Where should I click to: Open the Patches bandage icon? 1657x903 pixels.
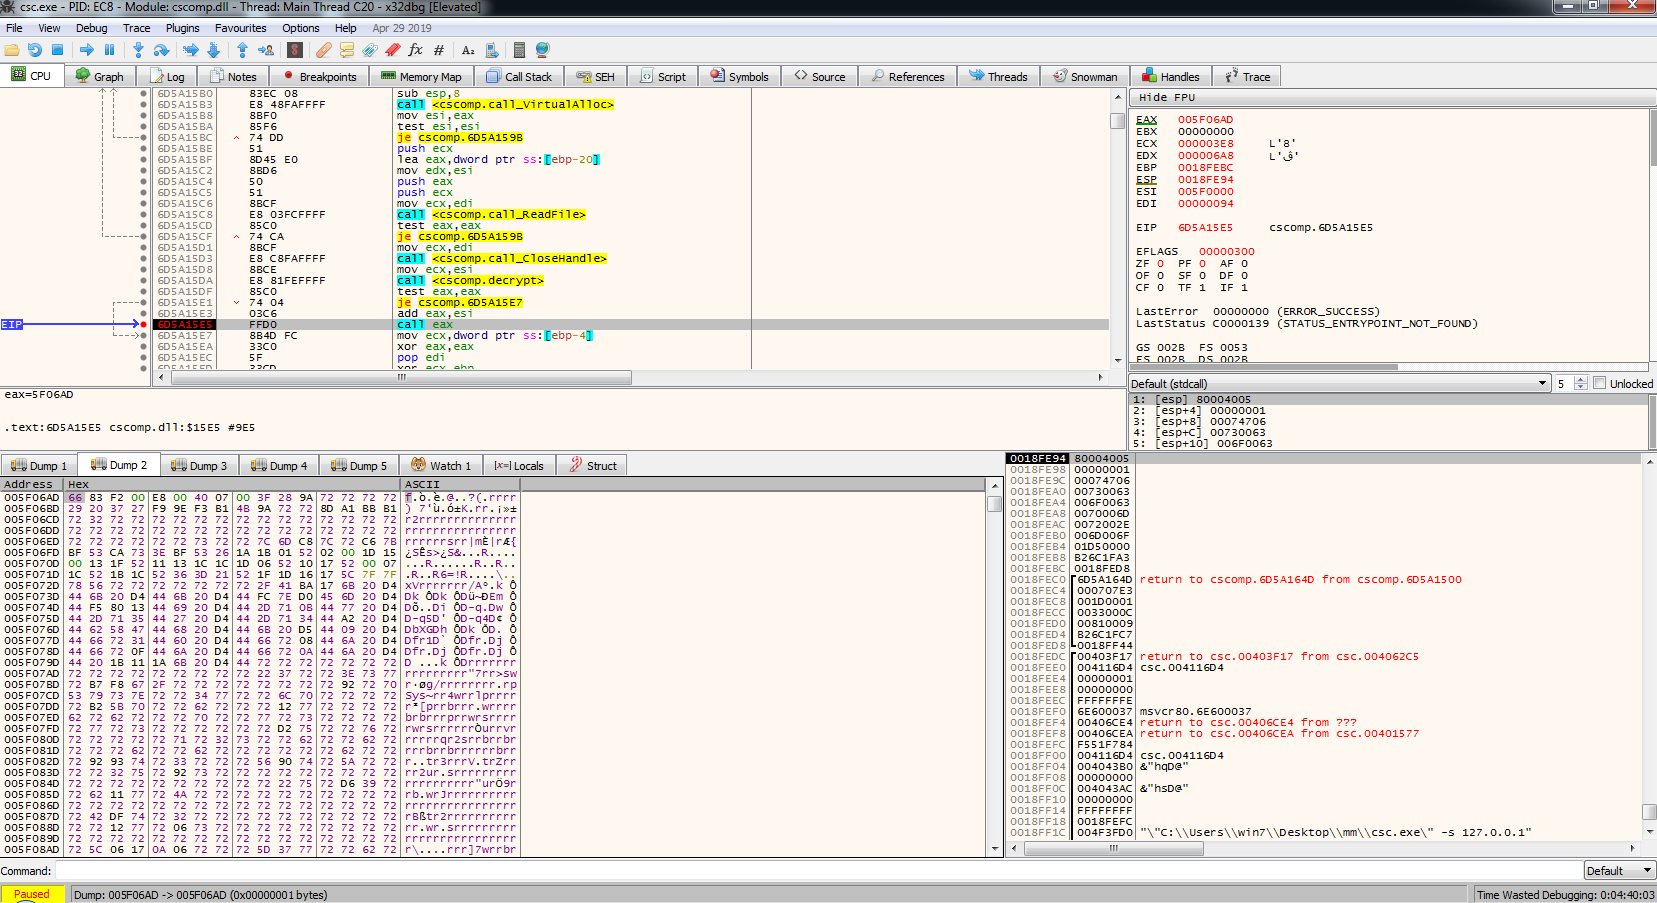click(x=323, y=50)
